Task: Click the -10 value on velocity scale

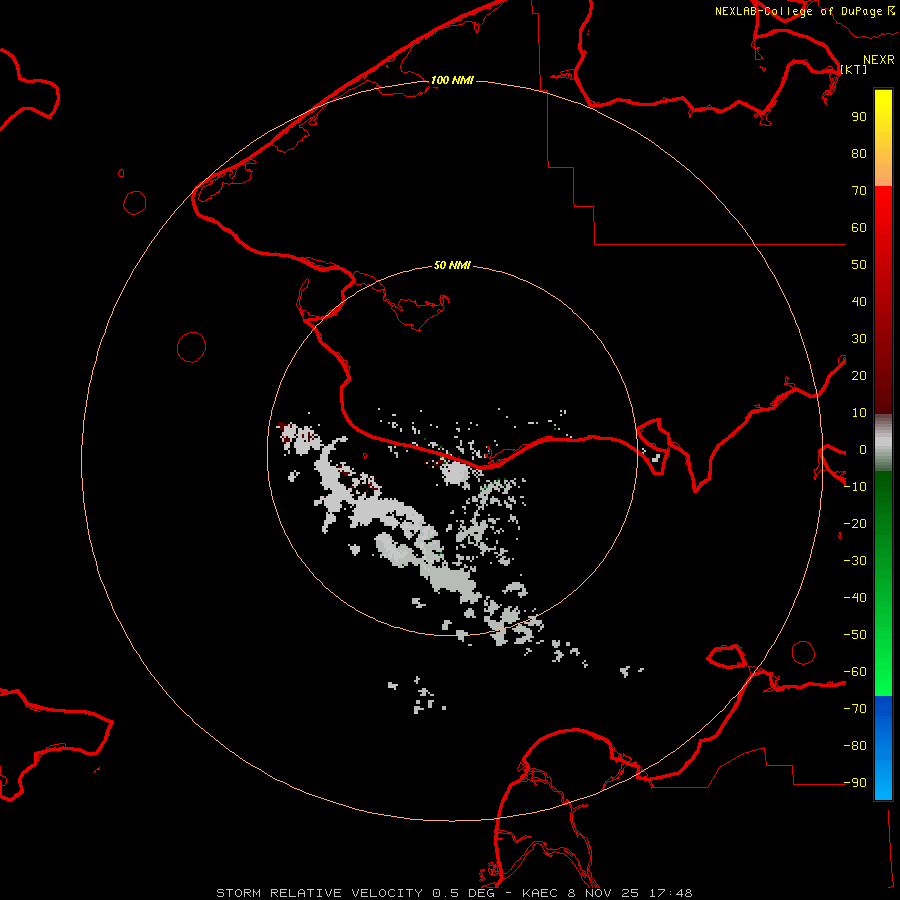Action: (855, 487)
